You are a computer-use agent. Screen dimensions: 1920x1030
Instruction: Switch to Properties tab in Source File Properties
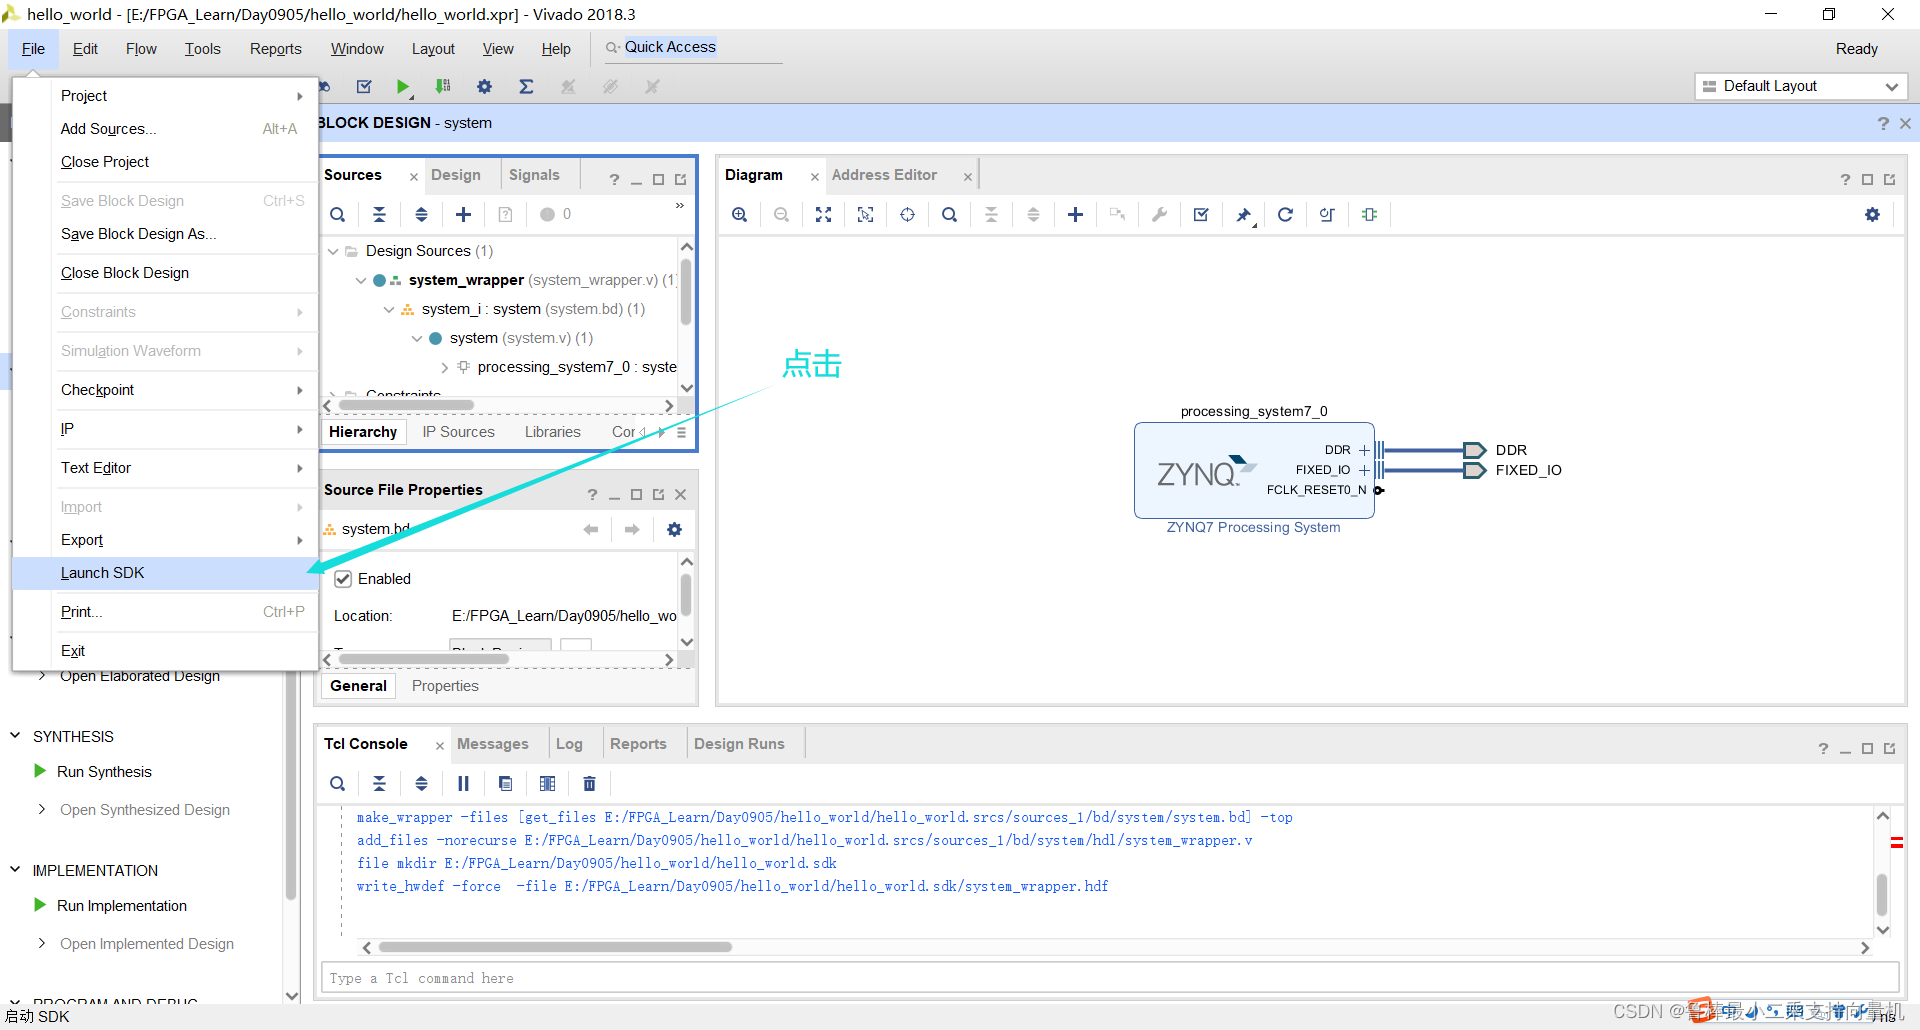pos(445,686)
